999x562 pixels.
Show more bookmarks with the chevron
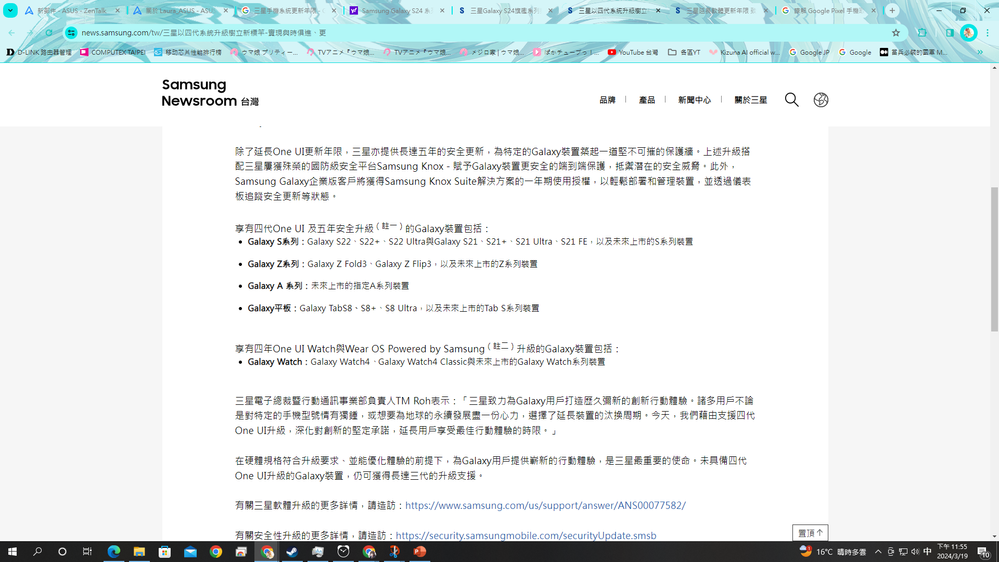click(x=980, y=52)
